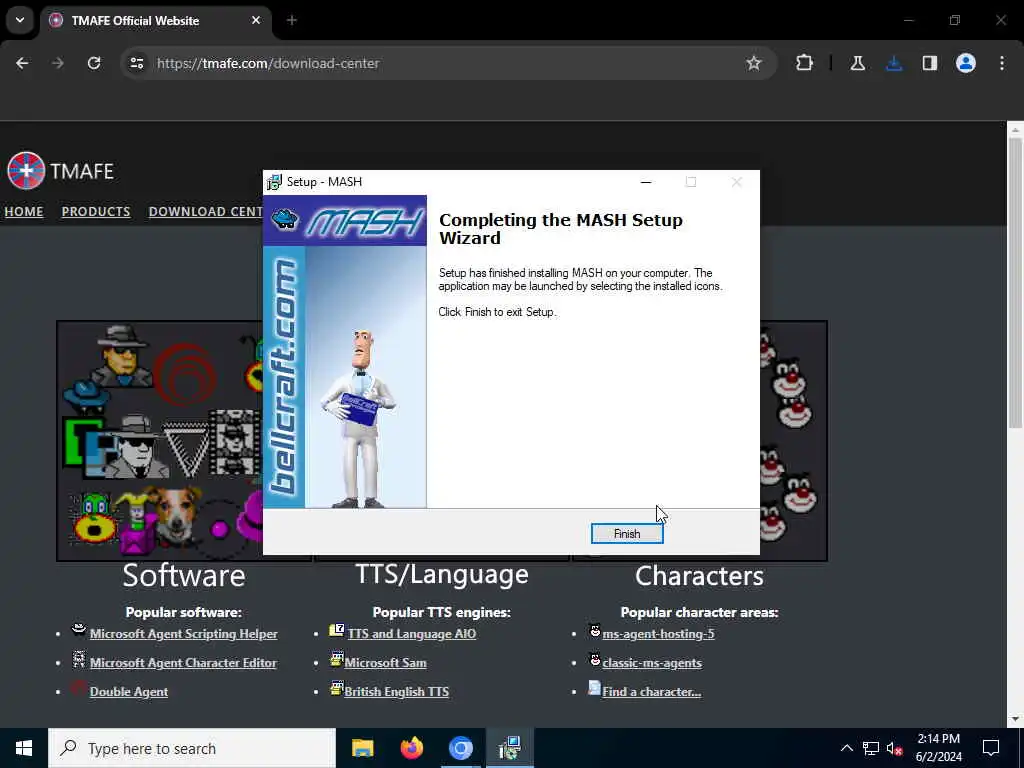Open the PRODUCTS nav item
Image resolution: width=1024 pixels, height=768 pixels.
point(96,212)
